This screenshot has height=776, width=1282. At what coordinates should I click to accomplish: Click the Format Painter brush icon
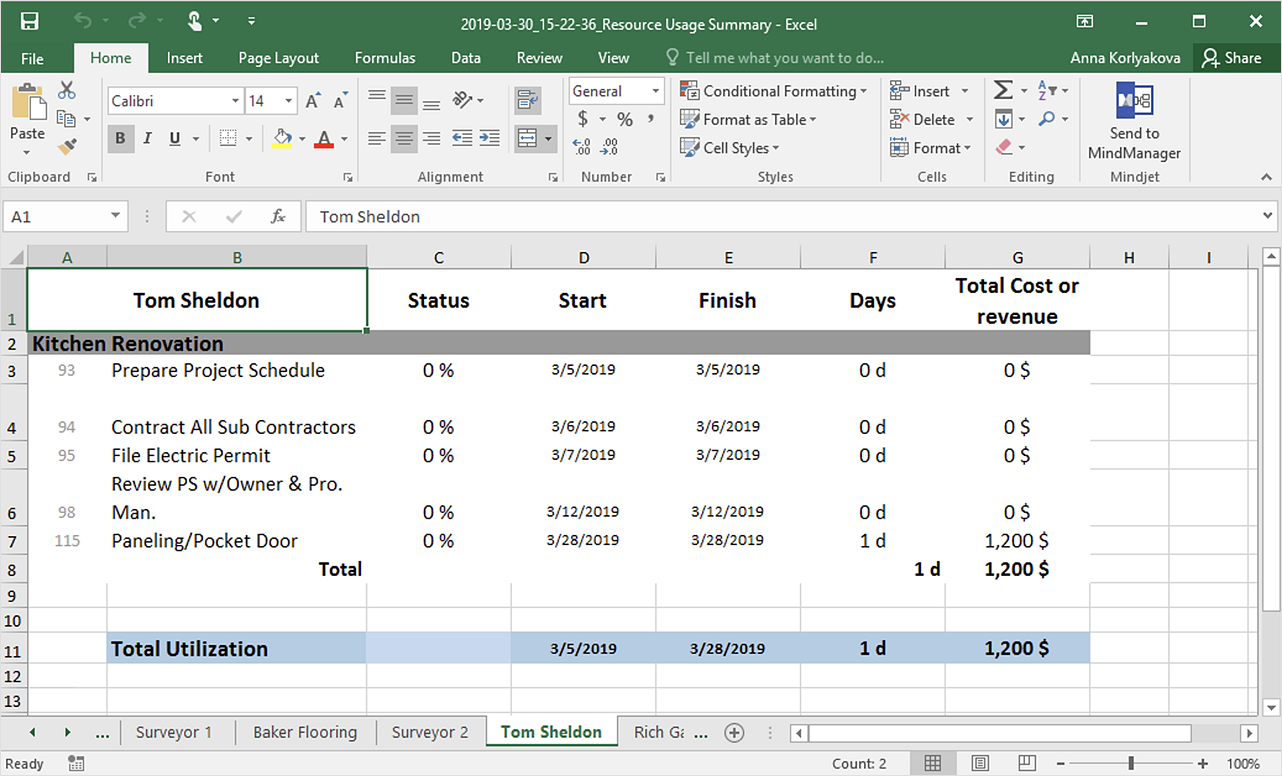67,147
